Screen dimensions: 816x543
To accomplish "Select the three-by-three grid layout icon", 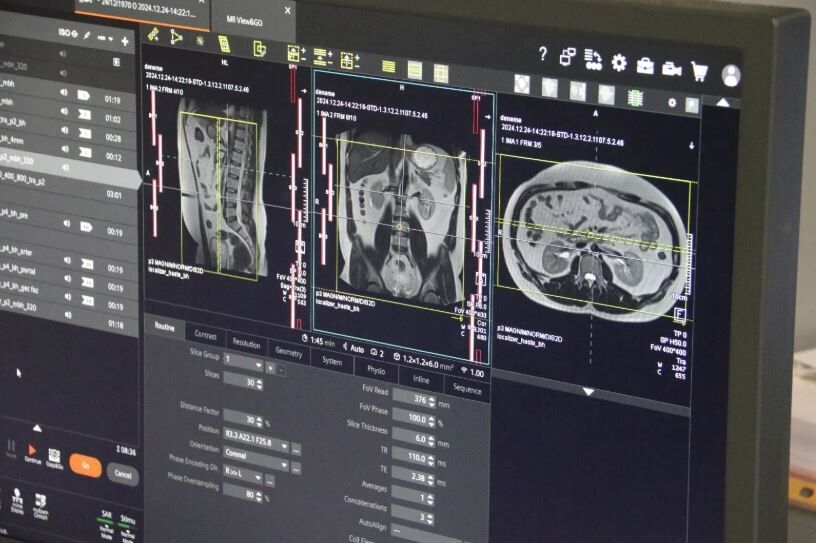I will 441,73.
